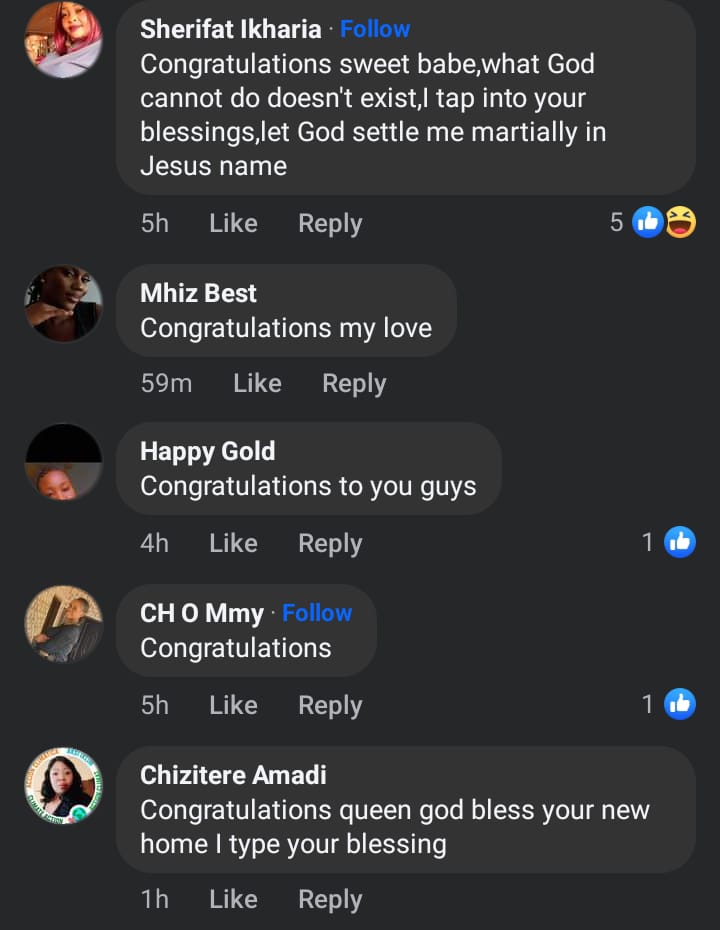Open Chizitere Amadi's profile picture
The image size is (720, 930).
[x=63, y=786]
